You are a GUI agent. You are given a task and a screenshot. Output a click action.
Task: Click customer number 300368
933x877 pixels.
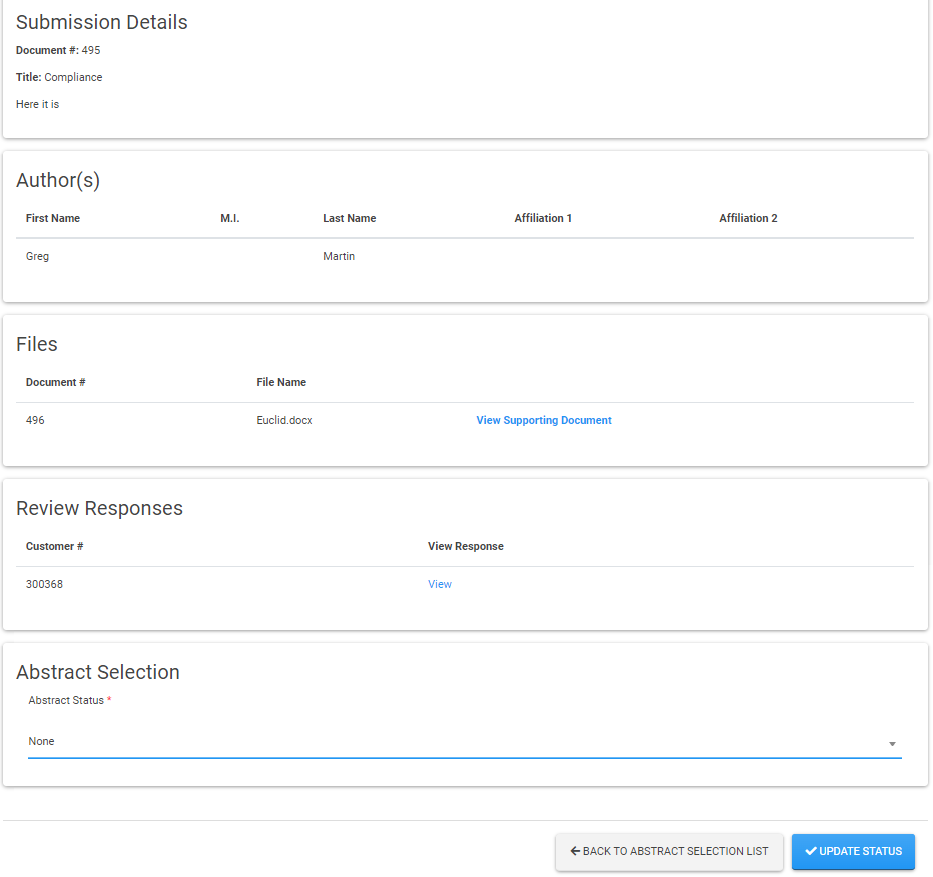pos(44,584)
